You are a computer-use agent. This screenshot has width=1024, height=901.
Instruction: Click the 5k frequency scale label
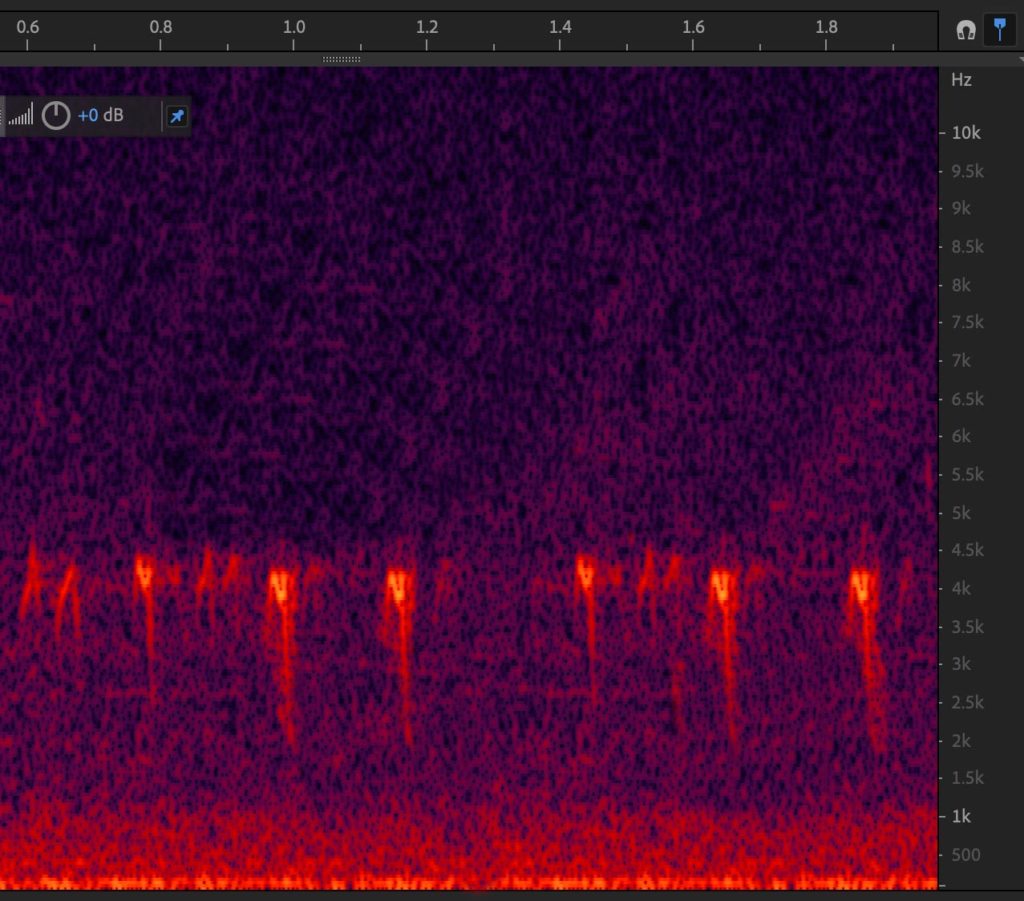[x=961, y=513]
